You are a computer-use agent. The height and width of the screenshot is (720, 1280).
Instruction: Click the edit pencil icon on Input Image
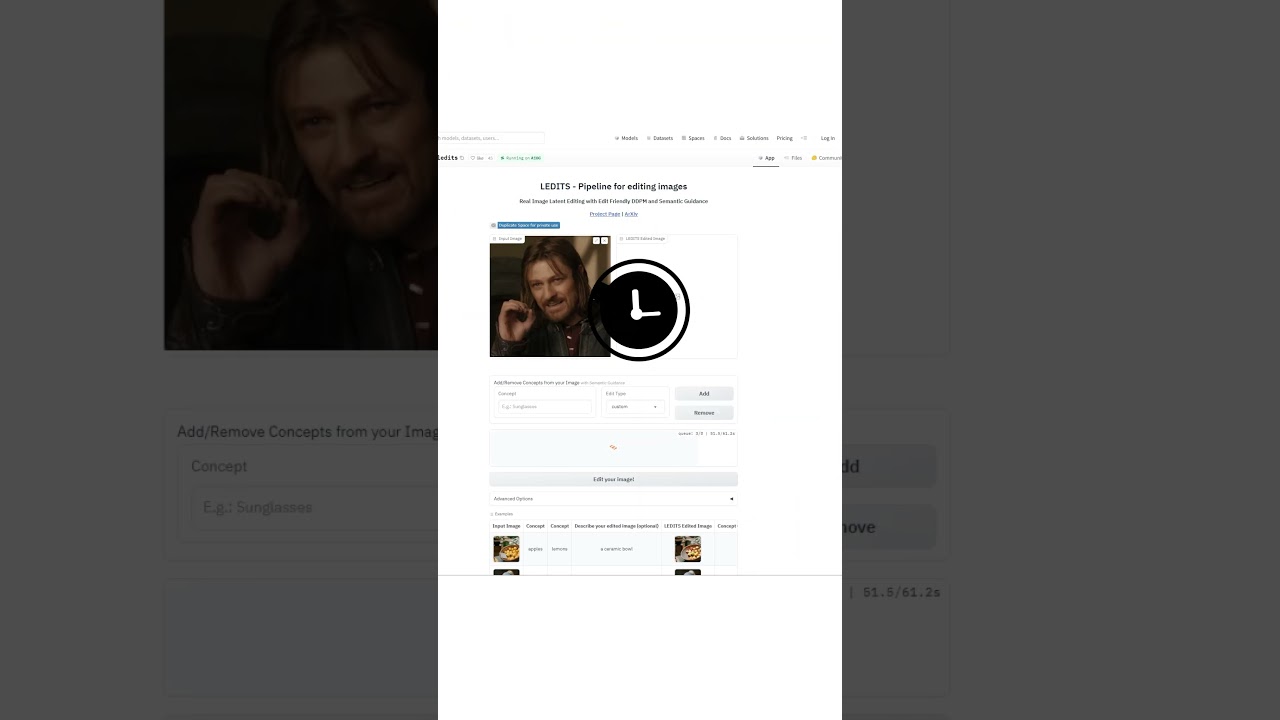596,241
